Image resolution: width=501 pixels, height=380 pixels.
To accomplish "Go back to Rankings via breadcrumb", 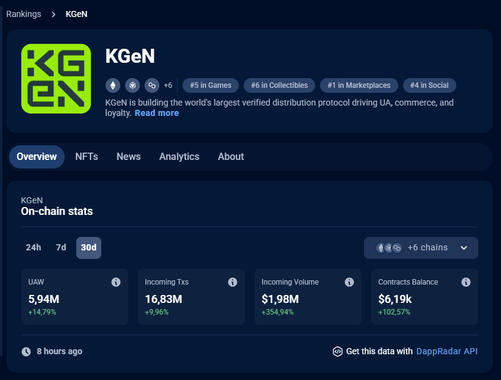I will tap(24, 14).
